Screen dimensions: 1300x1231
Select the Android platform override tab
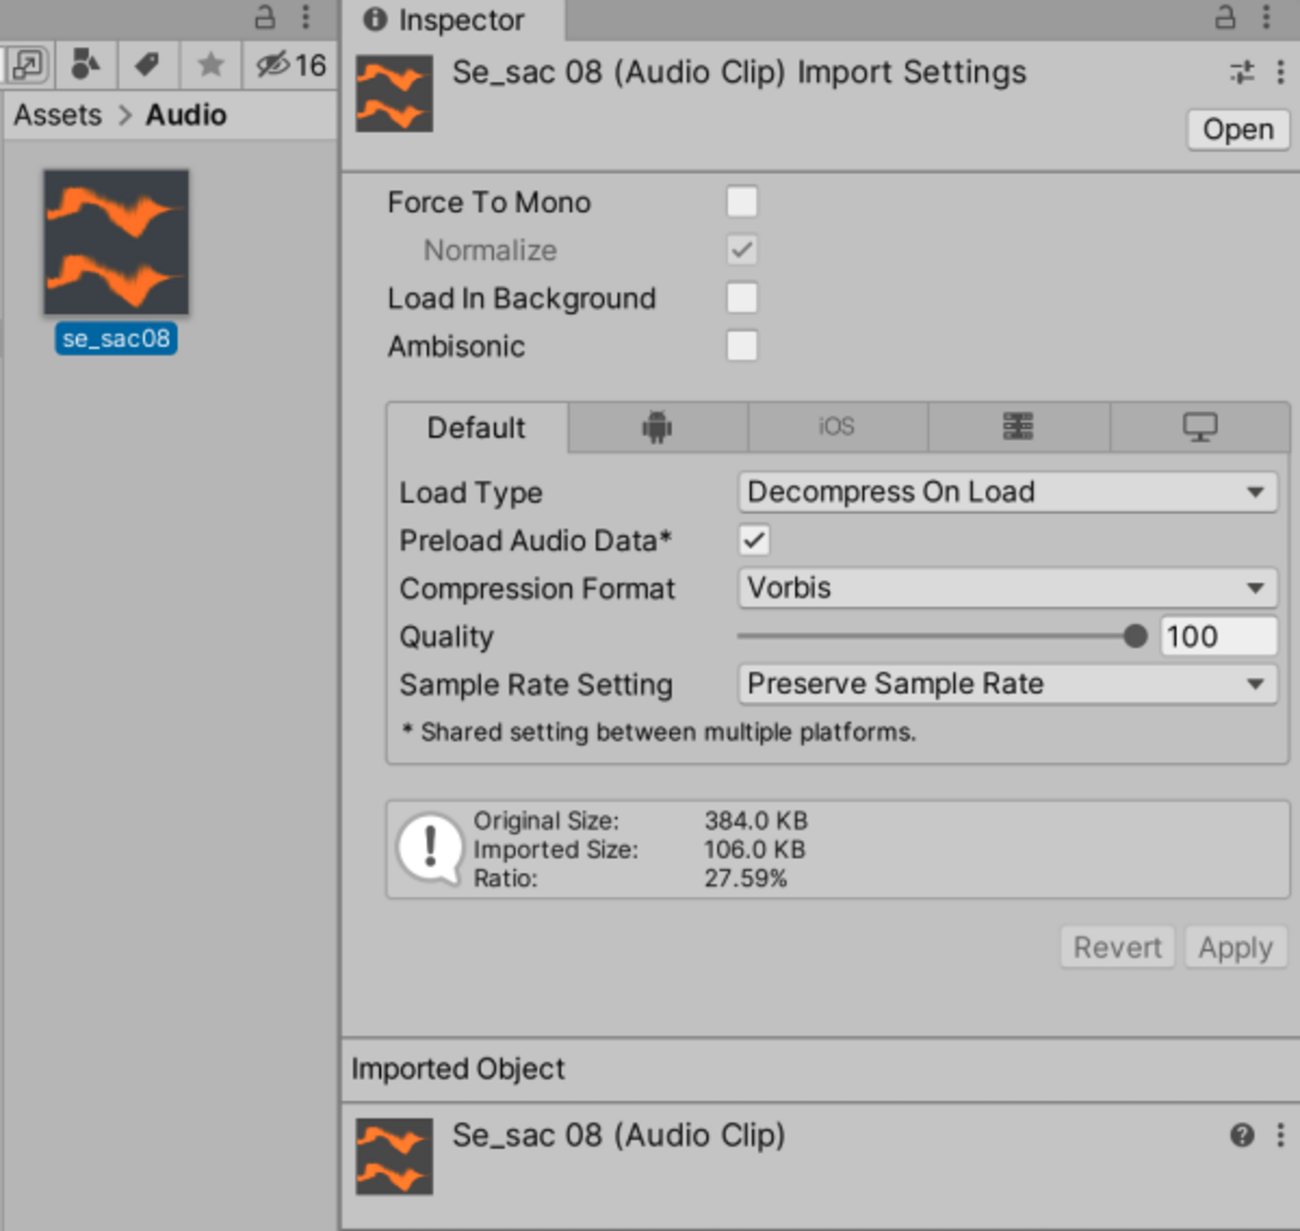point(657,427)
